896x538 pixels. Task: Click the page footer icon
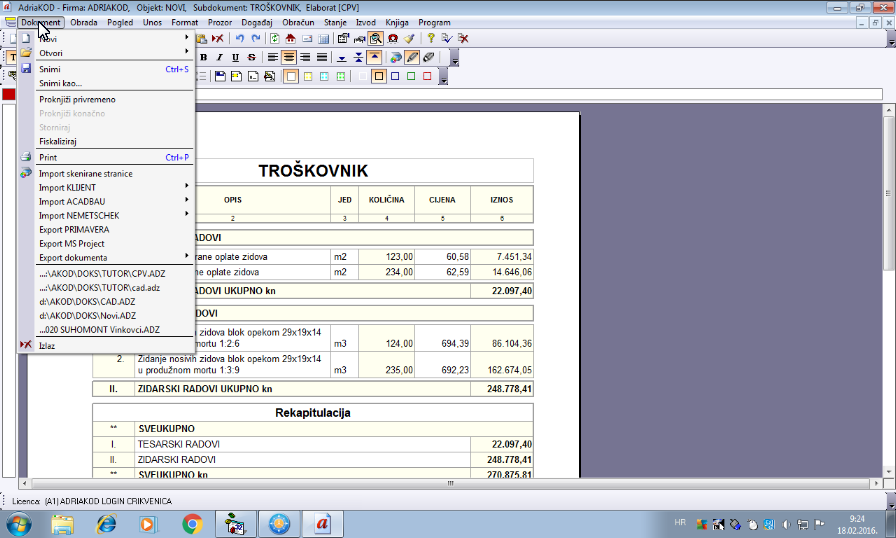point(253,76)
